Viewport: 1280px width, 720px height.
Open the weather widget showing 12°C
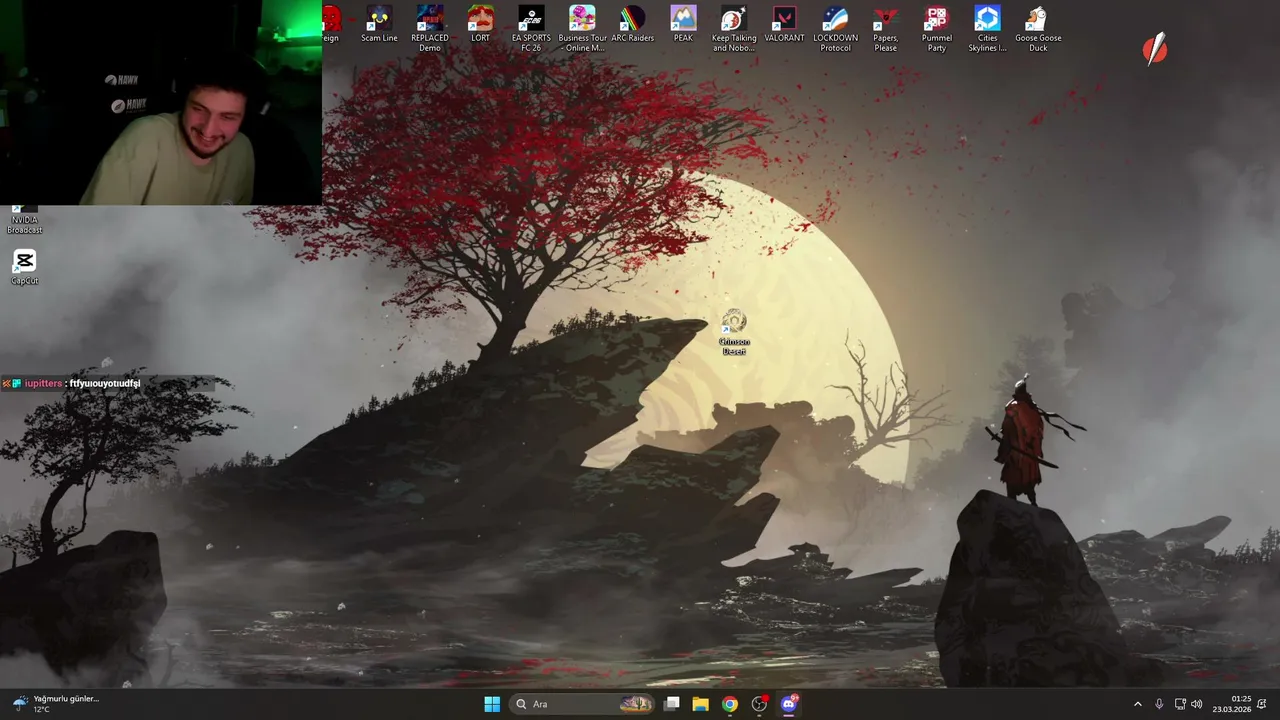click(56, 704)
